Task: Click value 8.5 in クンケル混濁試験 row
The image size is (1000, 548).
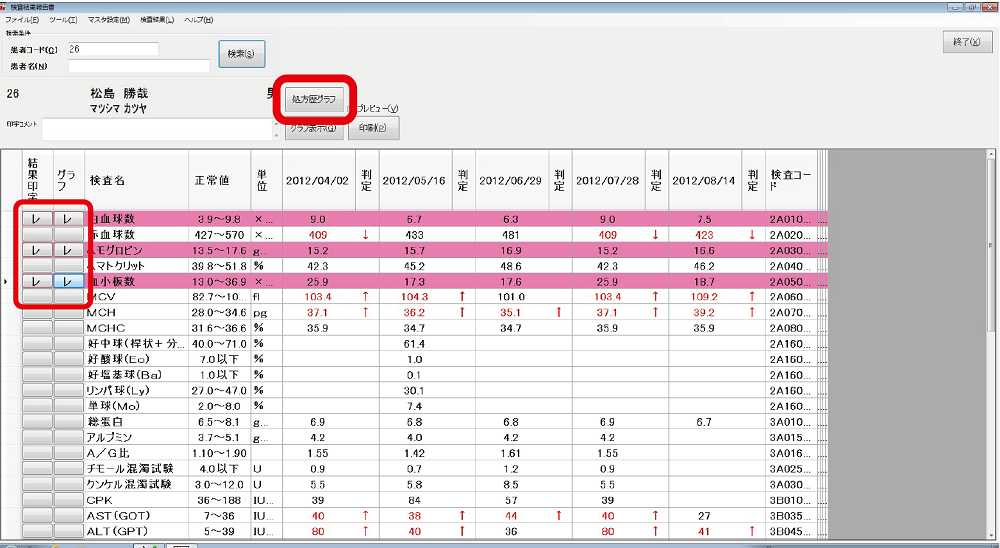Action: pos(511,484)
